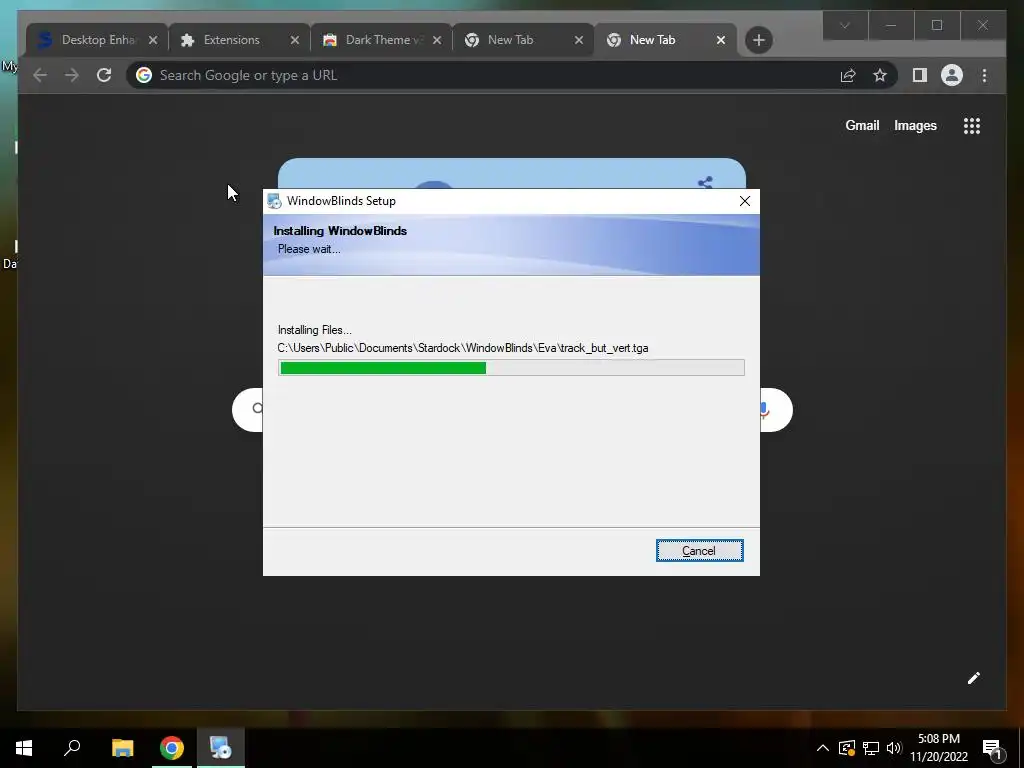Switch to the Extensions tab
Viewport: 1024px width, 768px height.
pyautogui.click(x=240, y=40)
